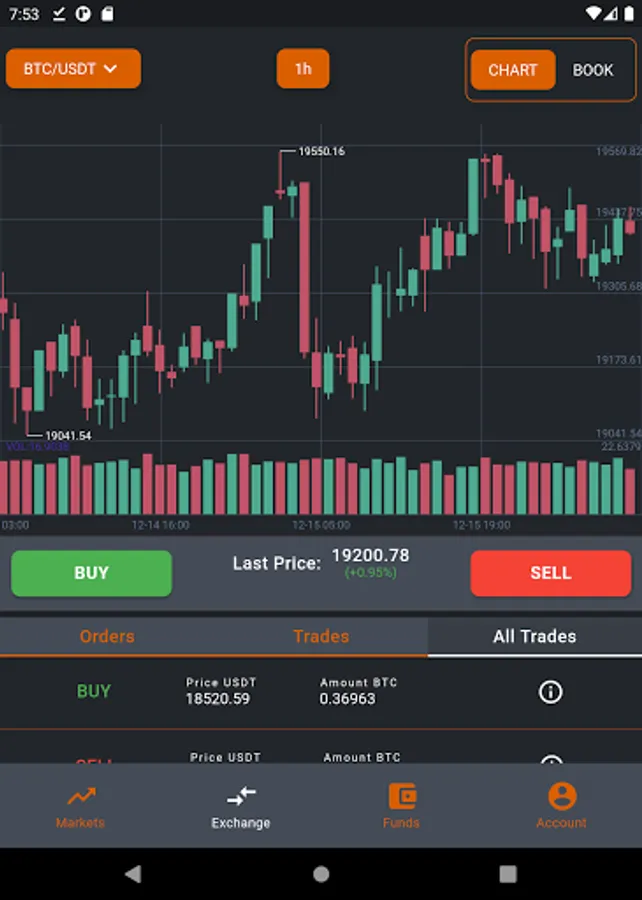Screen dimensions: 642x900
Task: Switch to the All Trades tab
Action: pos(534,636)
